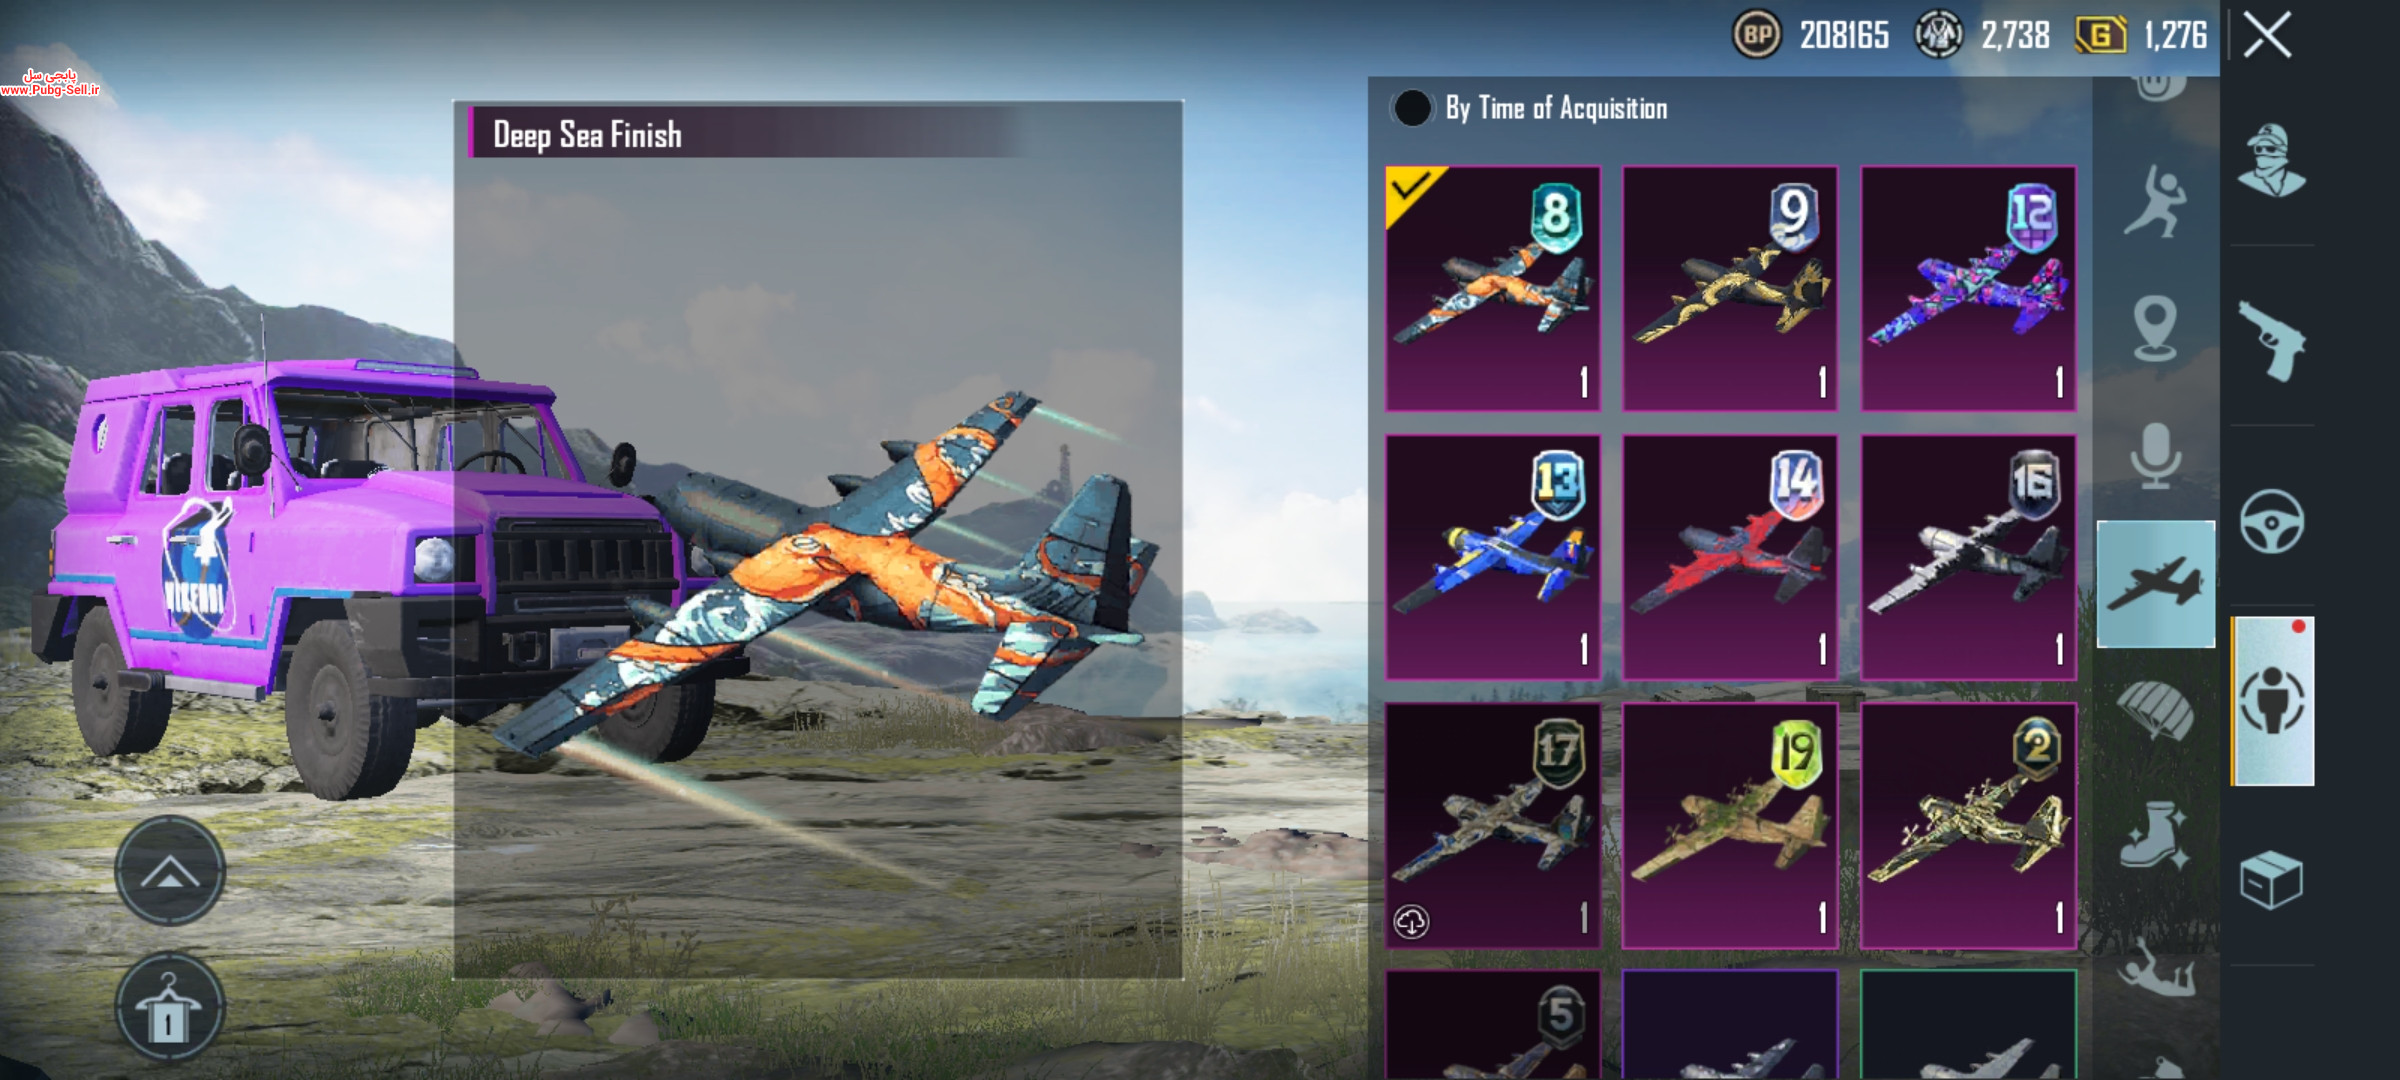Select the pistol weapon skins category
The image size is (2400, 1080).
tap(2272, 341)
